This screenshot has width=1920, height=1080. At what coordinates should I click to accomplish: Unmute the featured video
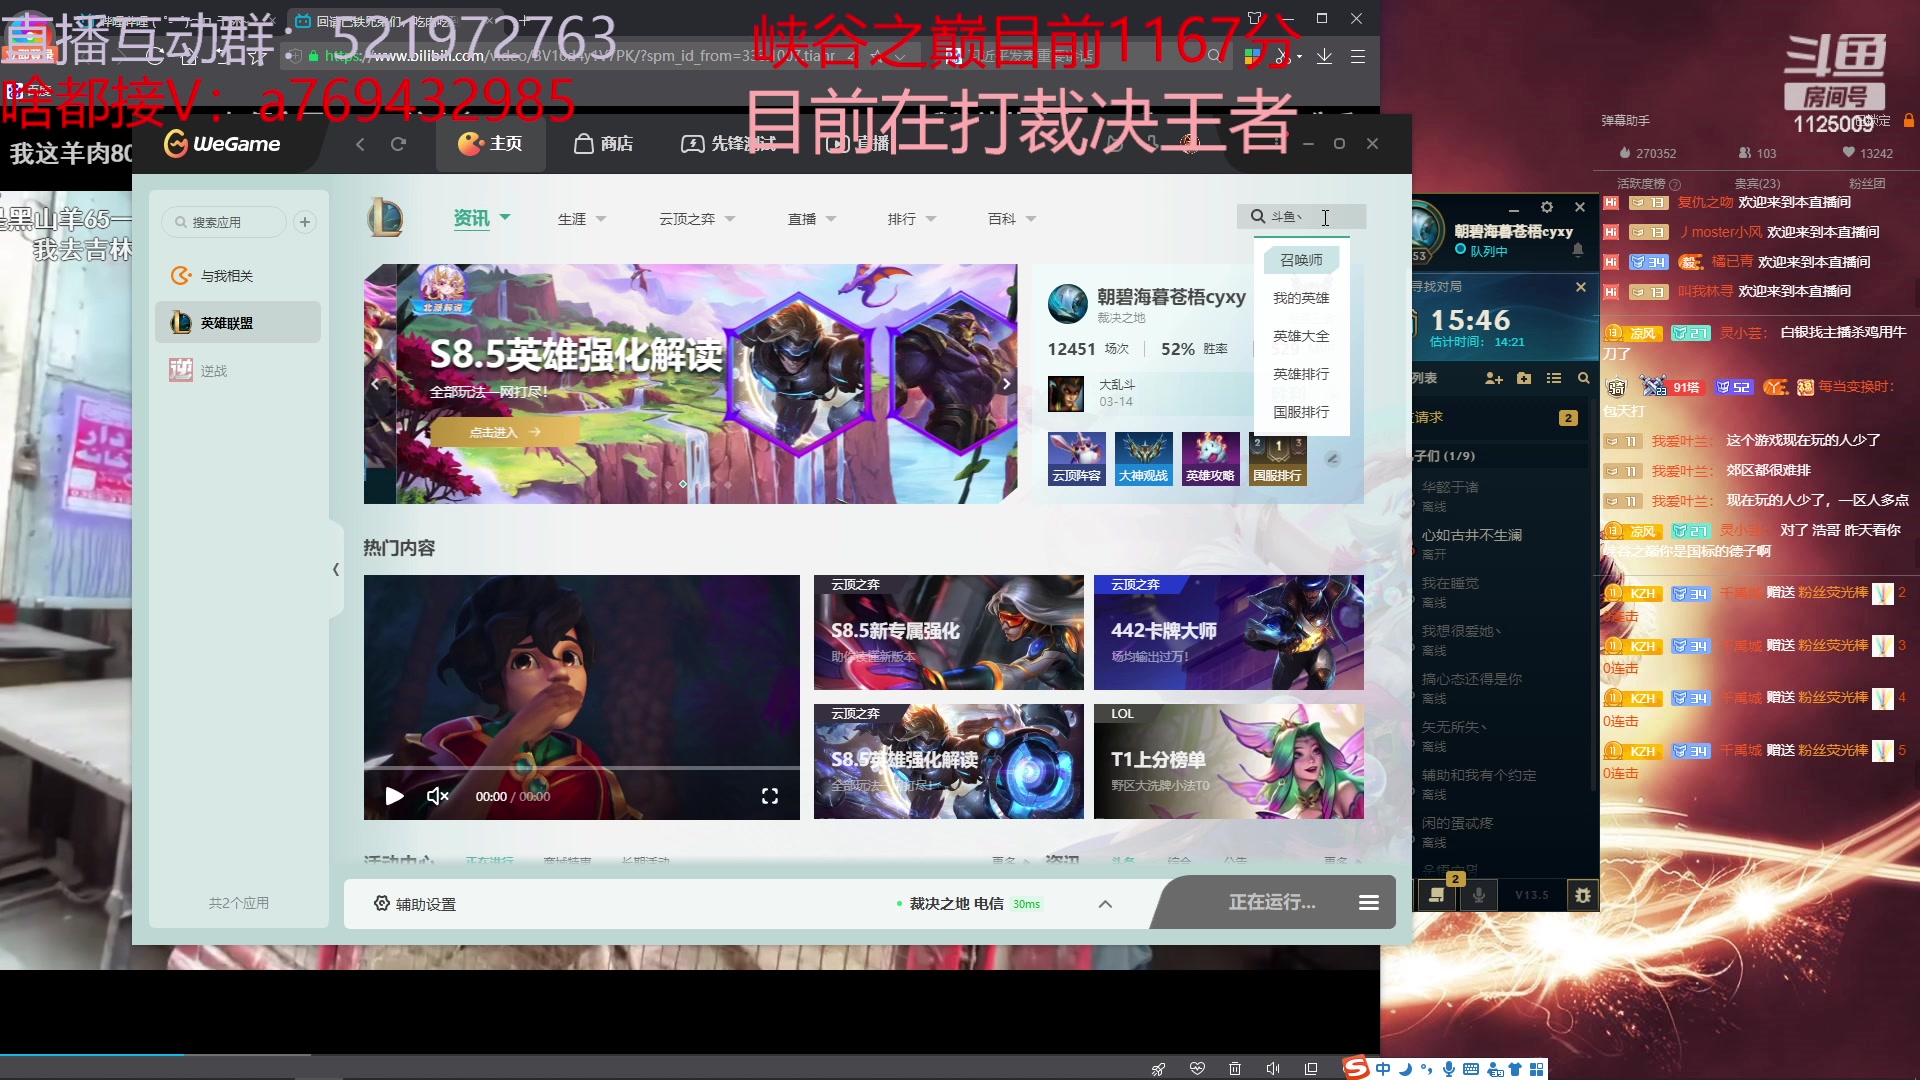pos(437,796)
